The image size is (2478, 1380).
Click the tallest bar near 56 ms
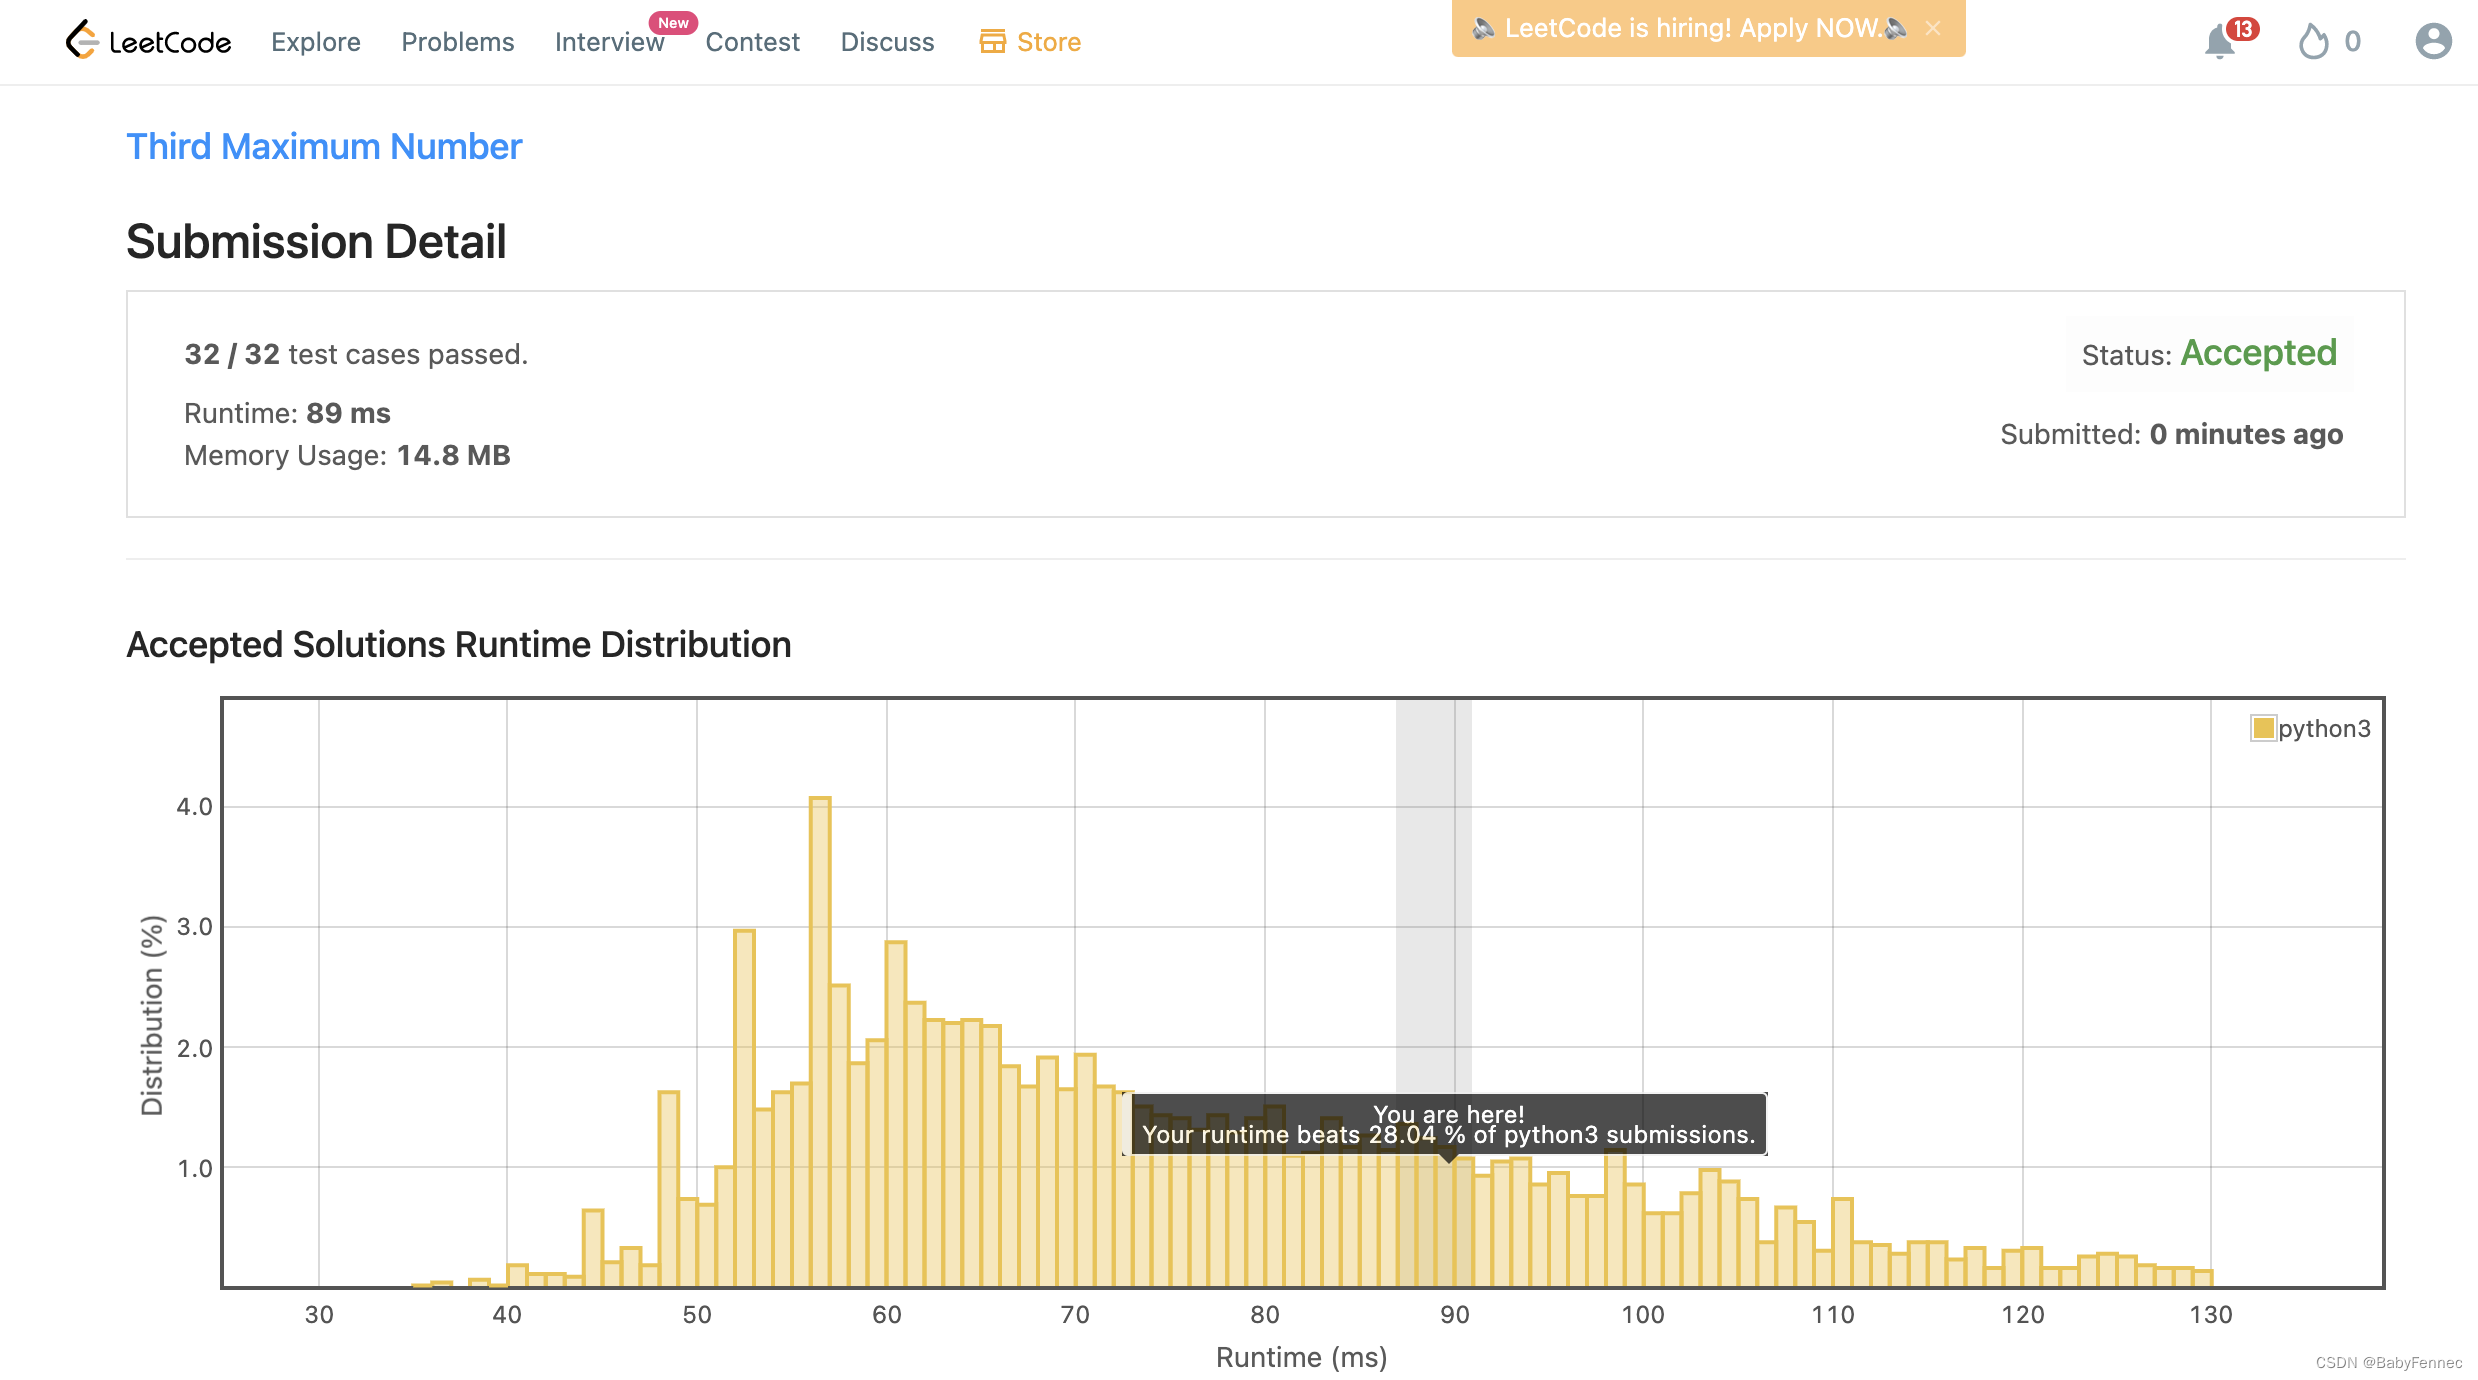tap(820, 1040)
